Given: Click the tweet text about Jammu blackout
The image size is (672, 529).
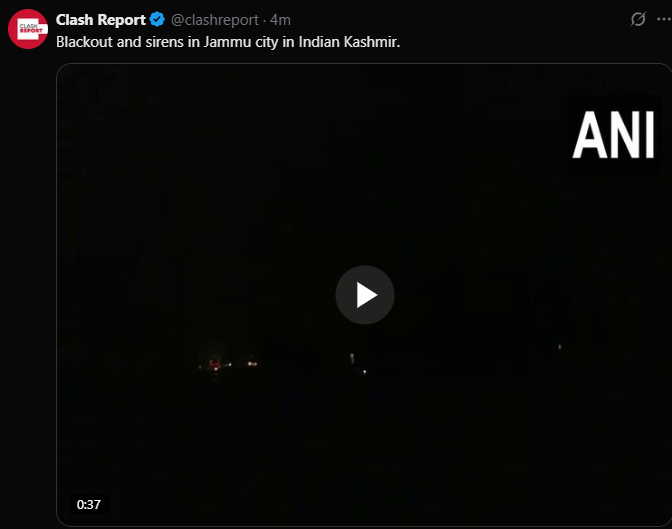Looking at the screenshot, I should pos(228,42).
